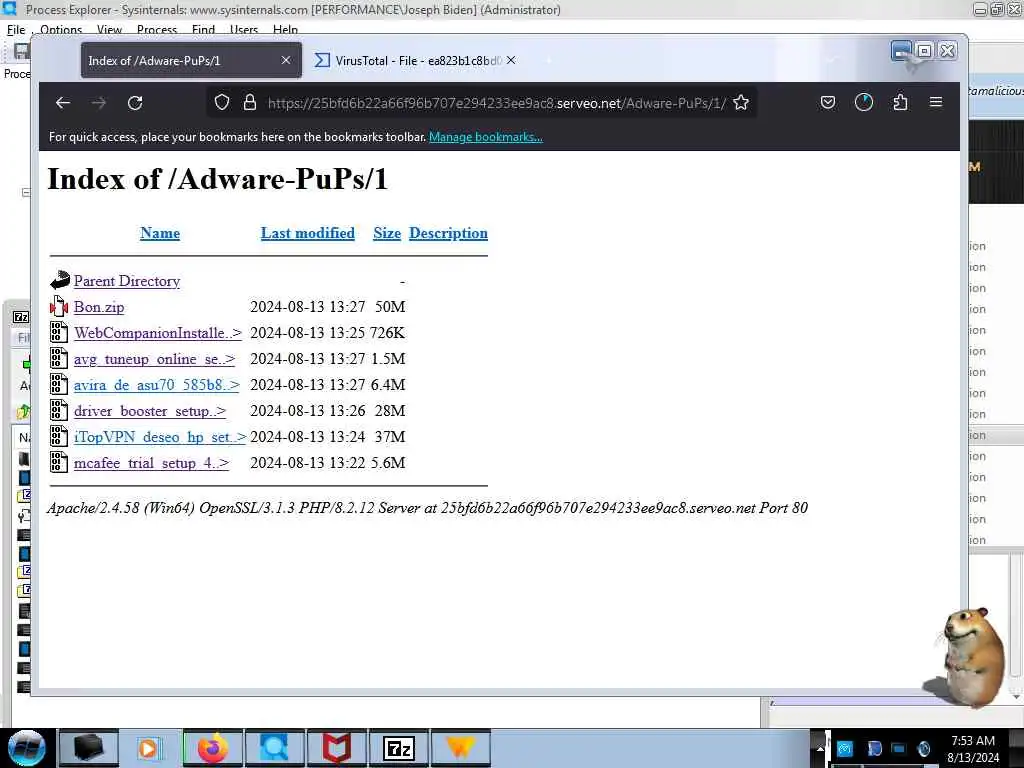Click the browser address bar URL

(496, 103)
